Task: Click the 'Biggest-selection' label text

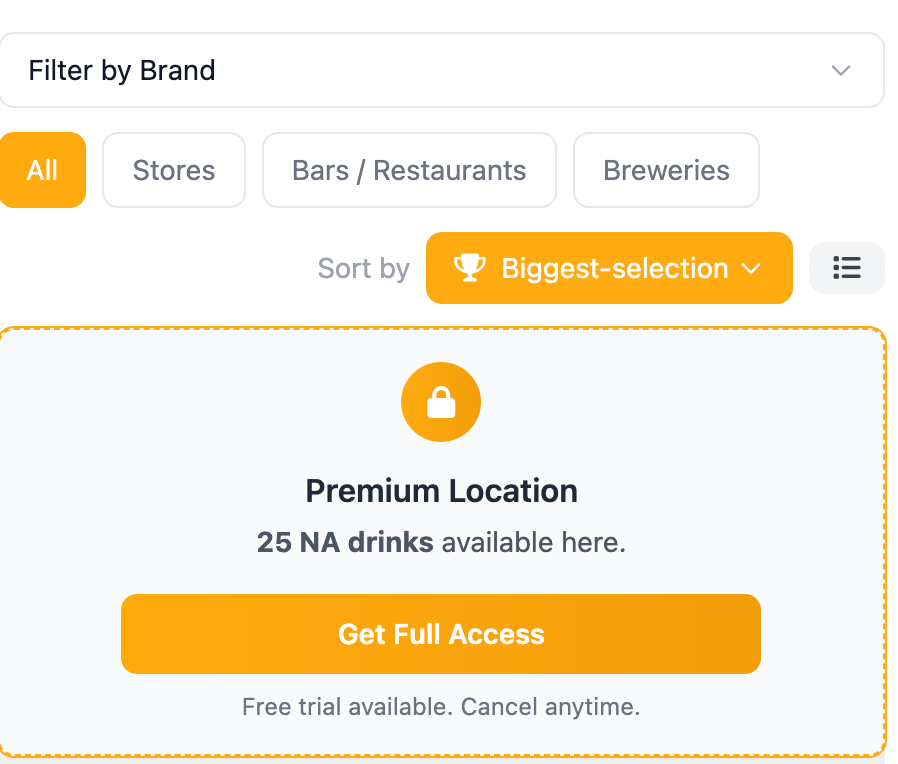Action: pyautogui.click(x=615, y=269)
